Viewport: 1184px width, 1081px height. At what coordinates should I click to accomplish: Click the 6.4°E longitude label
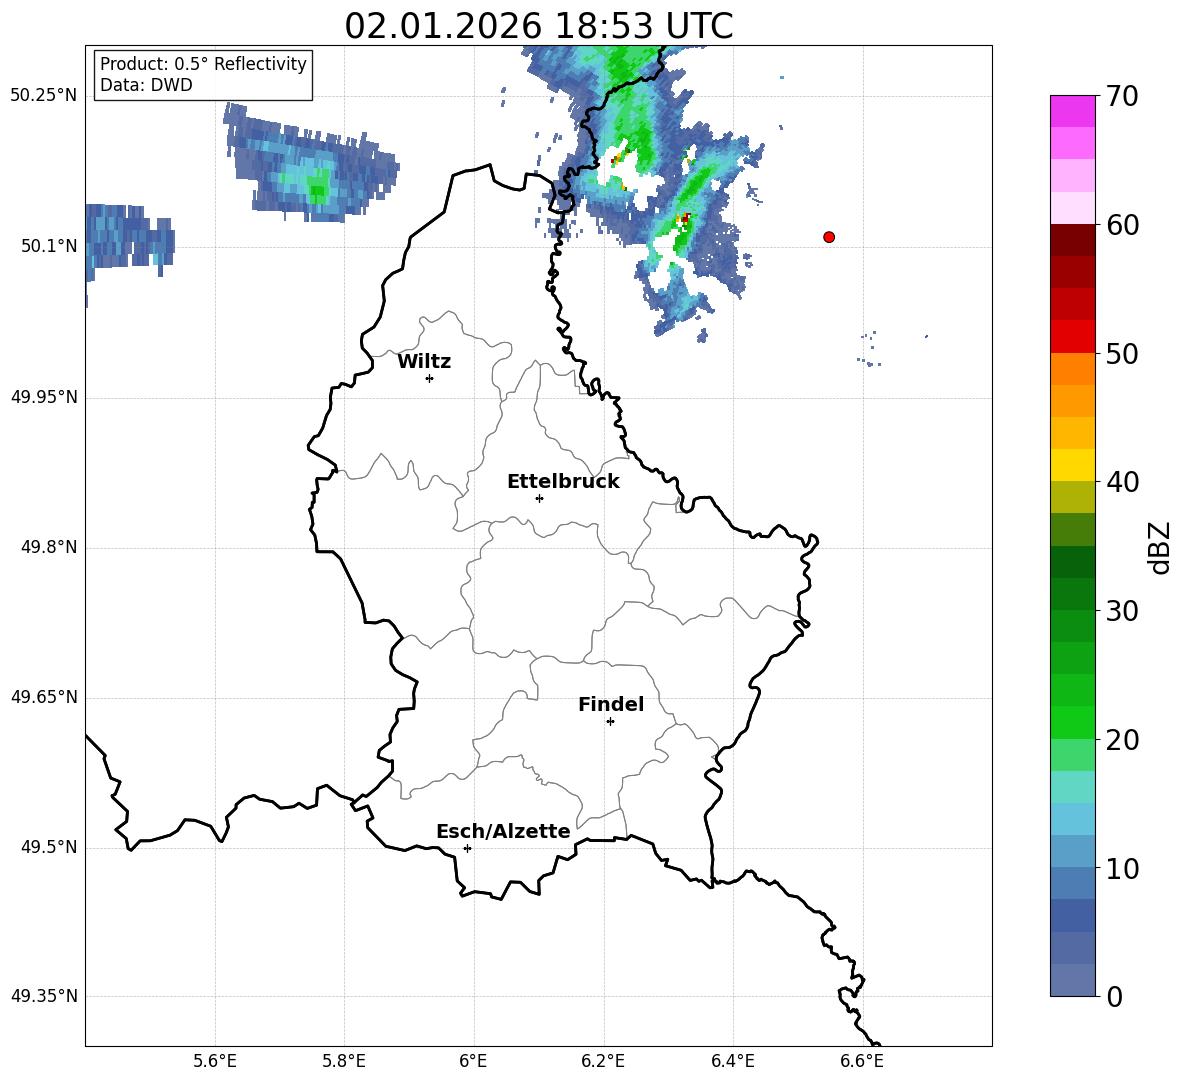(733, 1061)
